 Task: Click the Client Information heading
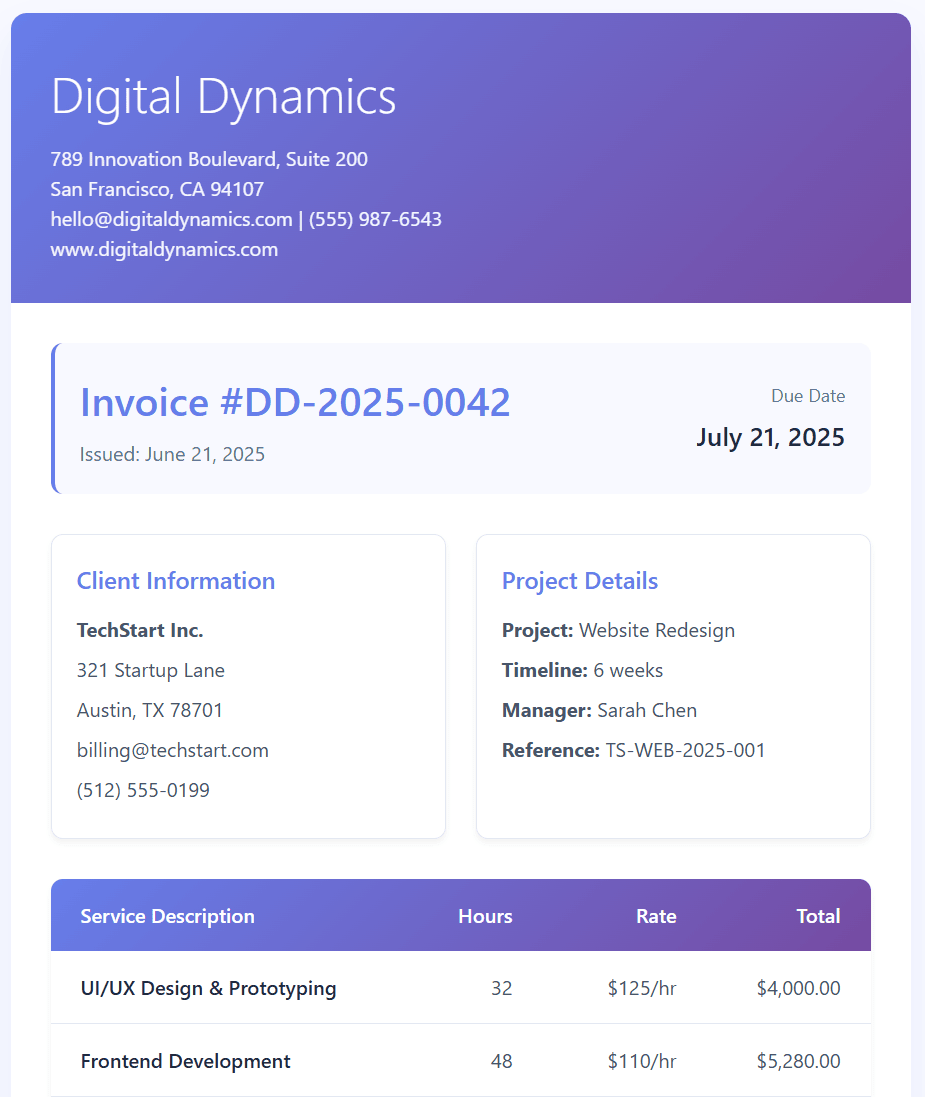point(176,581)
